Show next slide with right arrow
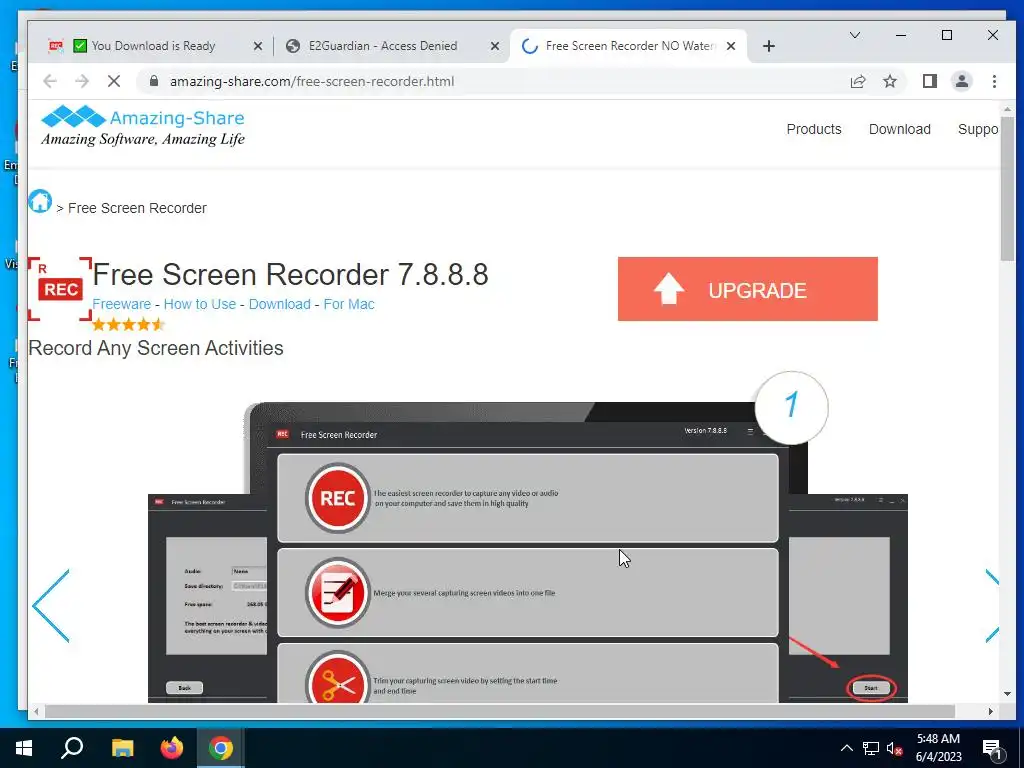Image resolution: width=1024 pixels, height=768 pixels. coord(992,606)
